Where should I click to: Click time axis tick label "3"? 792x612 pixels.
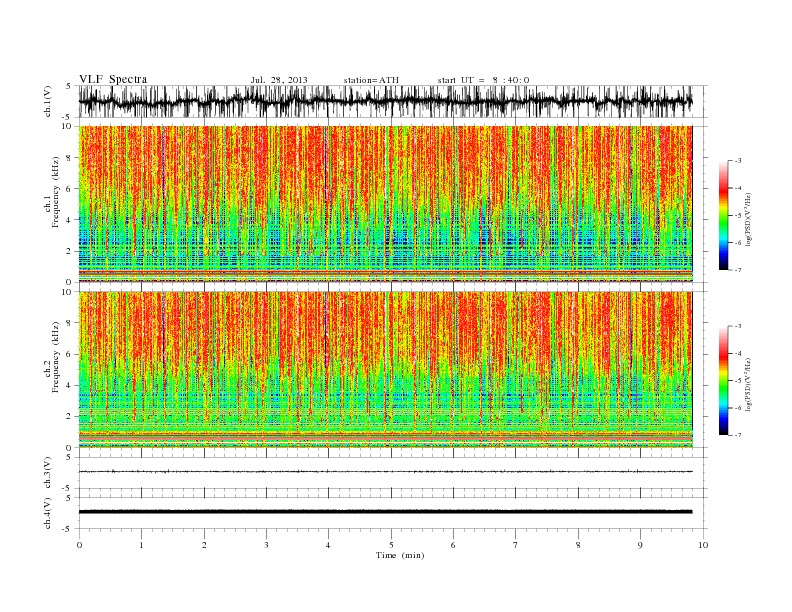[x=266, y=545]
